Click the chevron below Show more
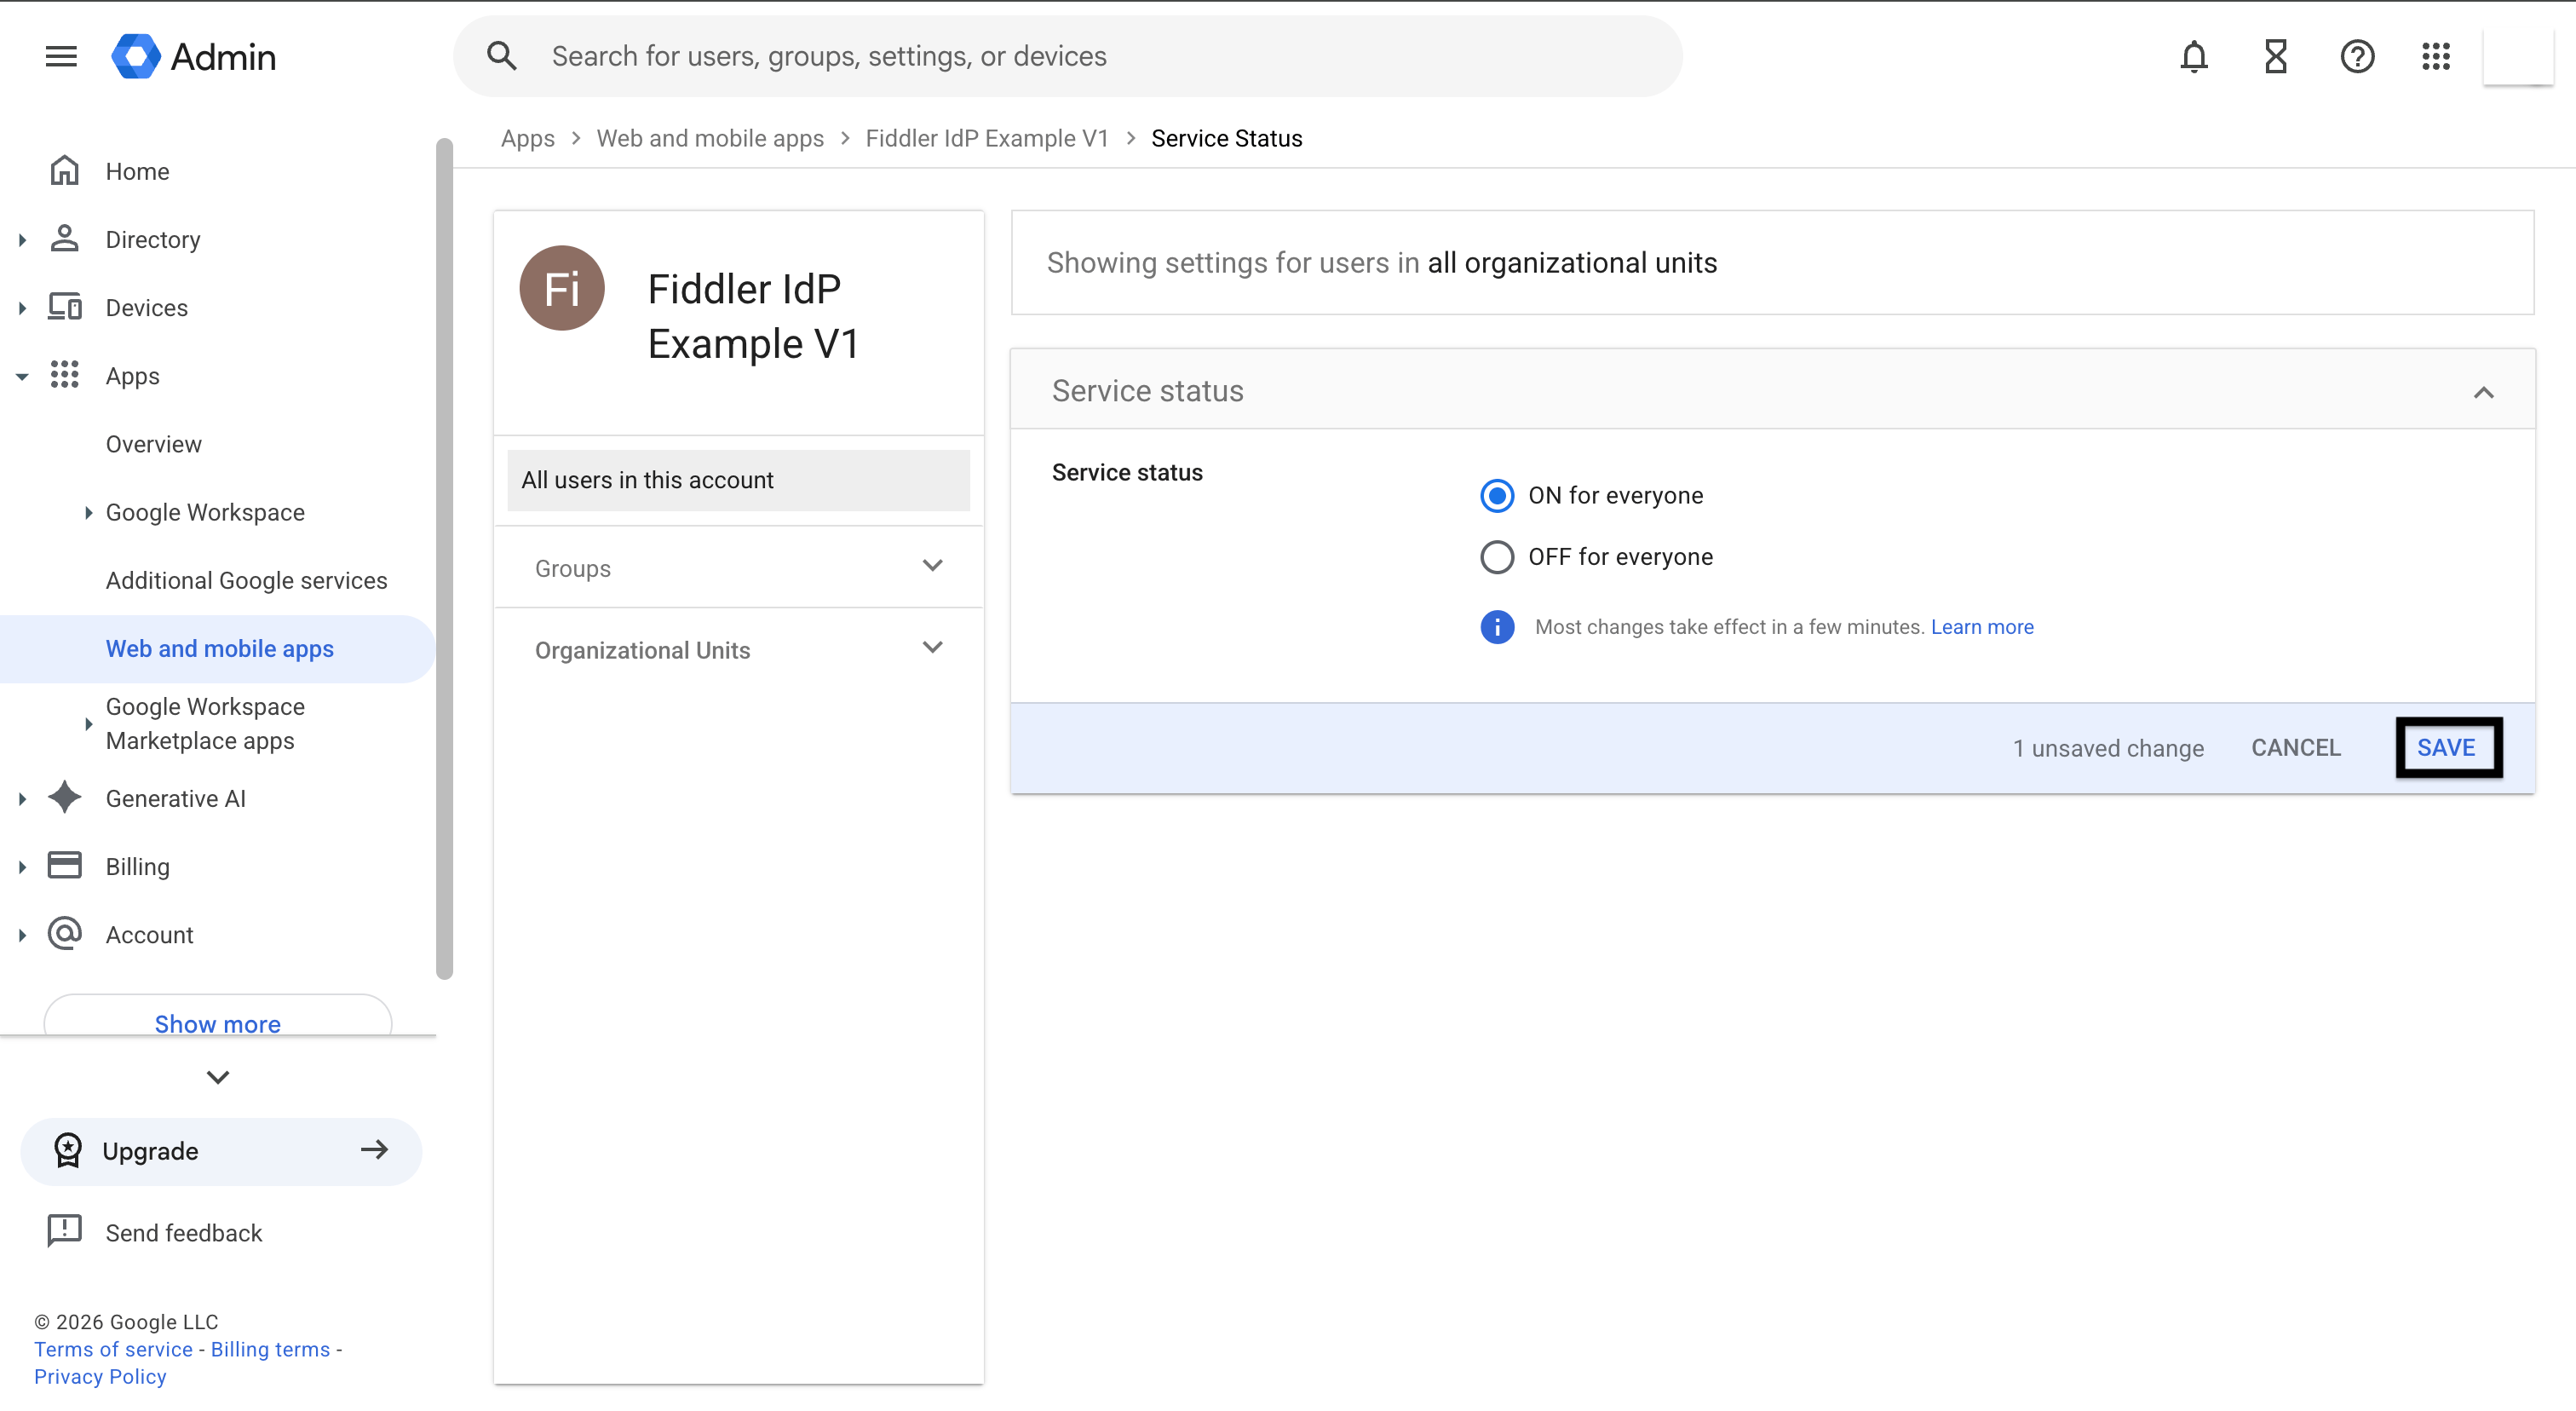This screenshot has width=2576, height=1411. [217, 1077]
